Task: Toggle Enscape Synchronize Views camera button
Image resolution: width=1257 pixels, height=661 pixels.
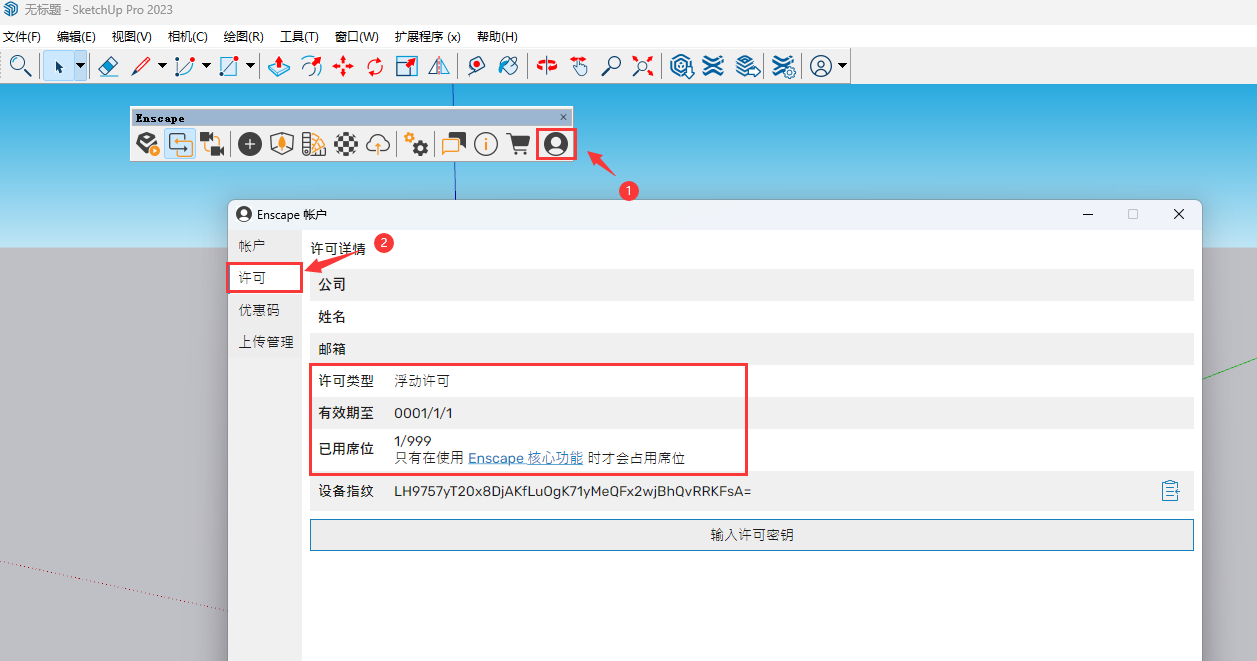Action: coord(212,144)
